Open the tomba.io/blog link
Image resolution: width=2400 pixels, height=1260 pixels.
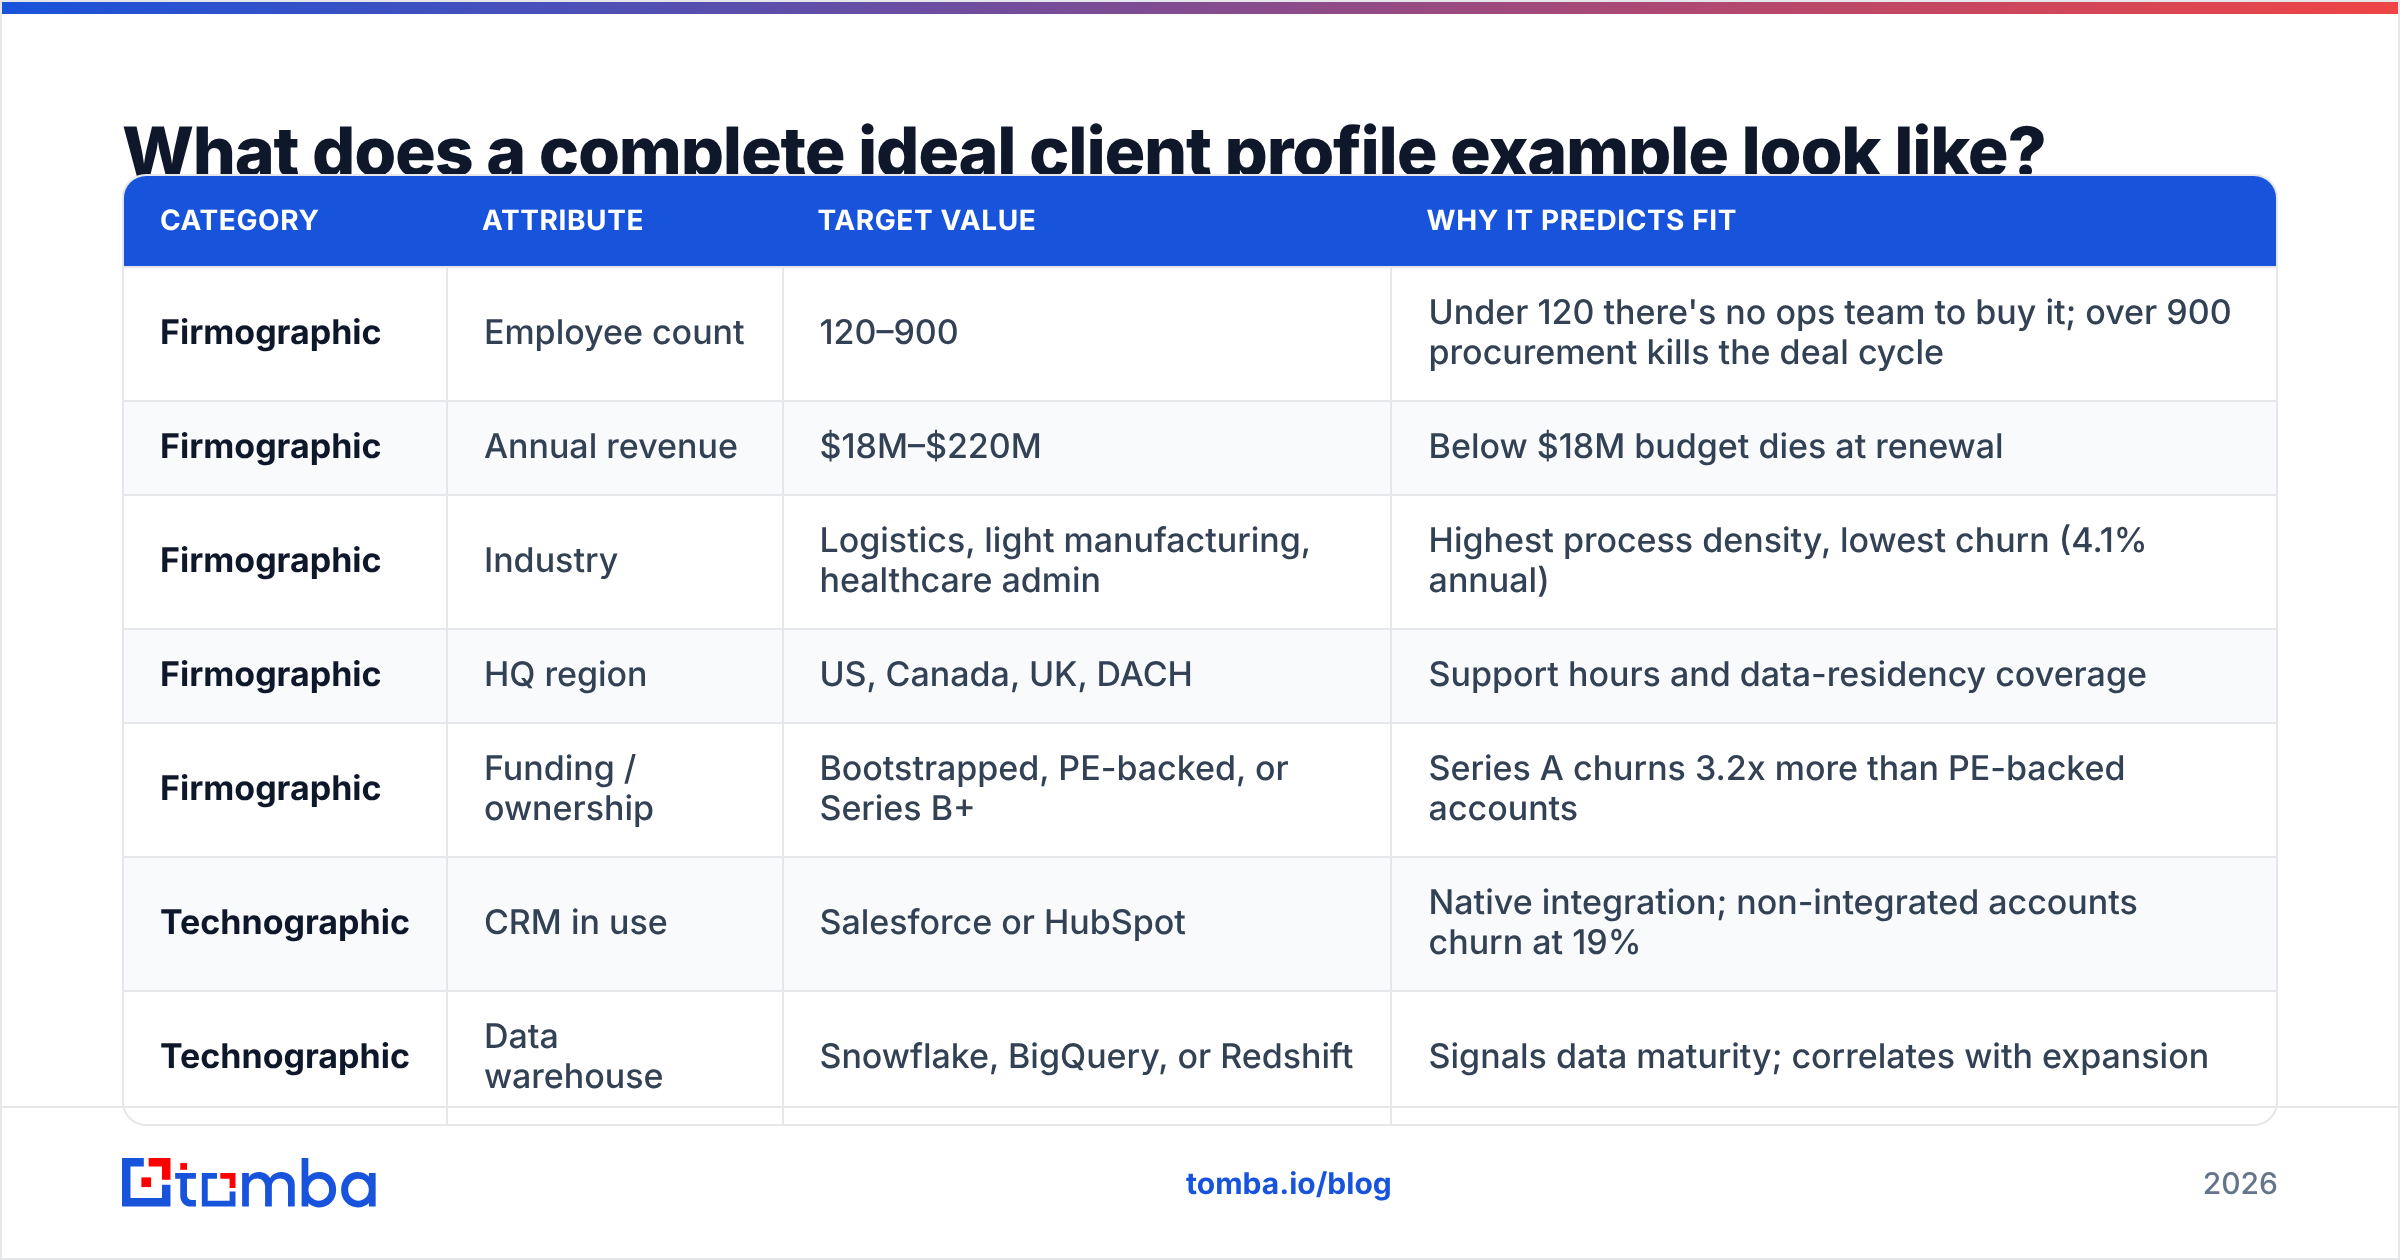[1288, 1184]
